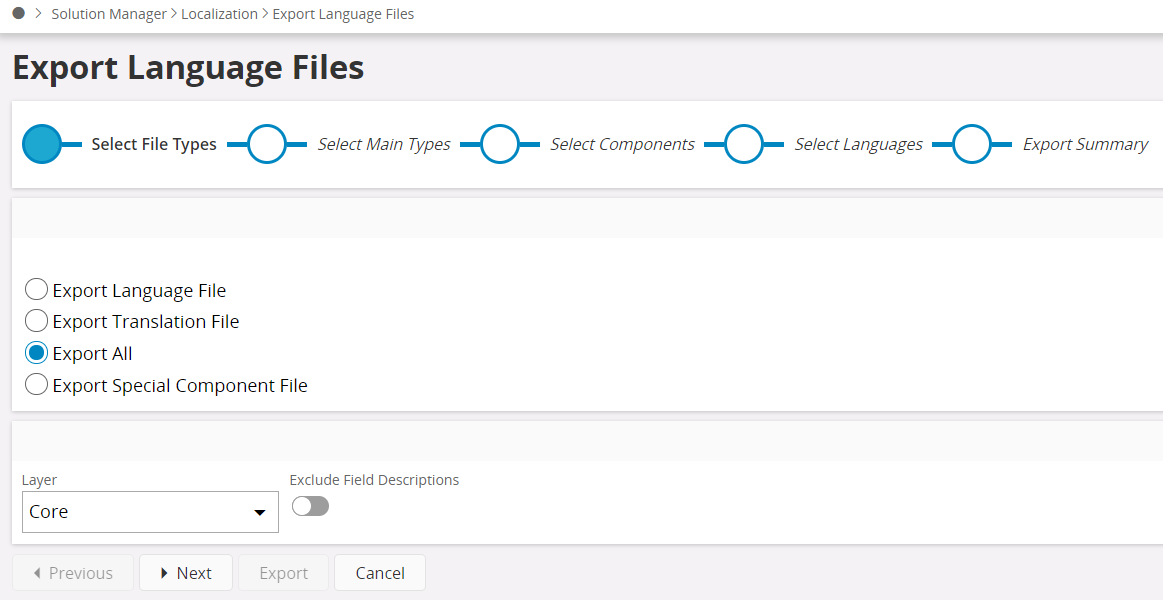1163x600 pixels.
Task: Choose the Export Translation File option
Action: point(37,321)
